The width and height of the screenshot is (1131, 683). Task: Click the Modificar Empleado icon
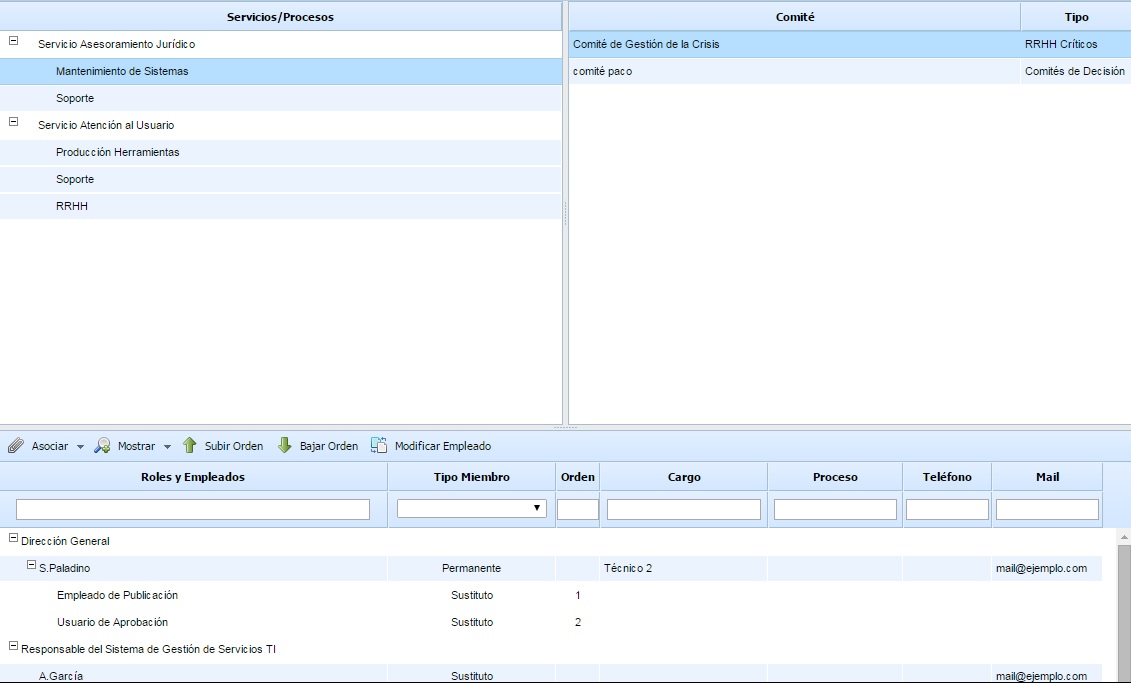(x=379, y=446)
